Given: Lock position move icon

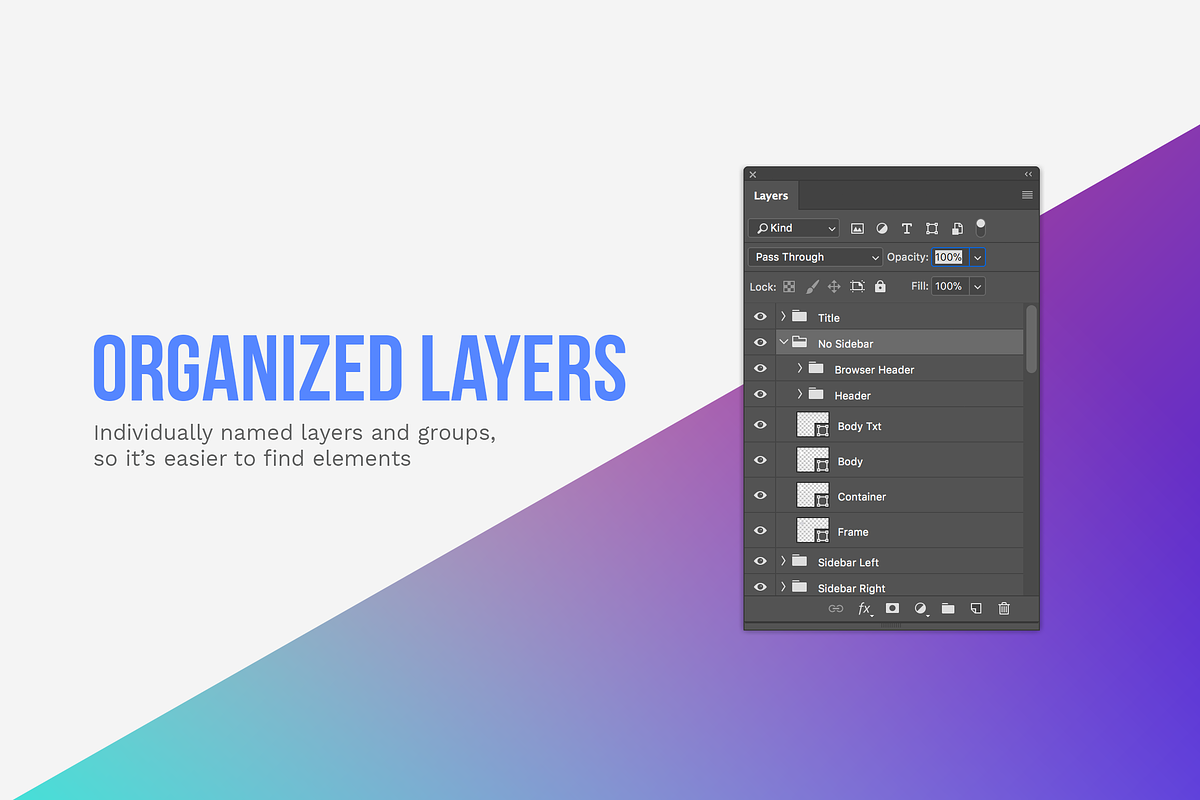Looking at the screenshot, I should [834, 286].
